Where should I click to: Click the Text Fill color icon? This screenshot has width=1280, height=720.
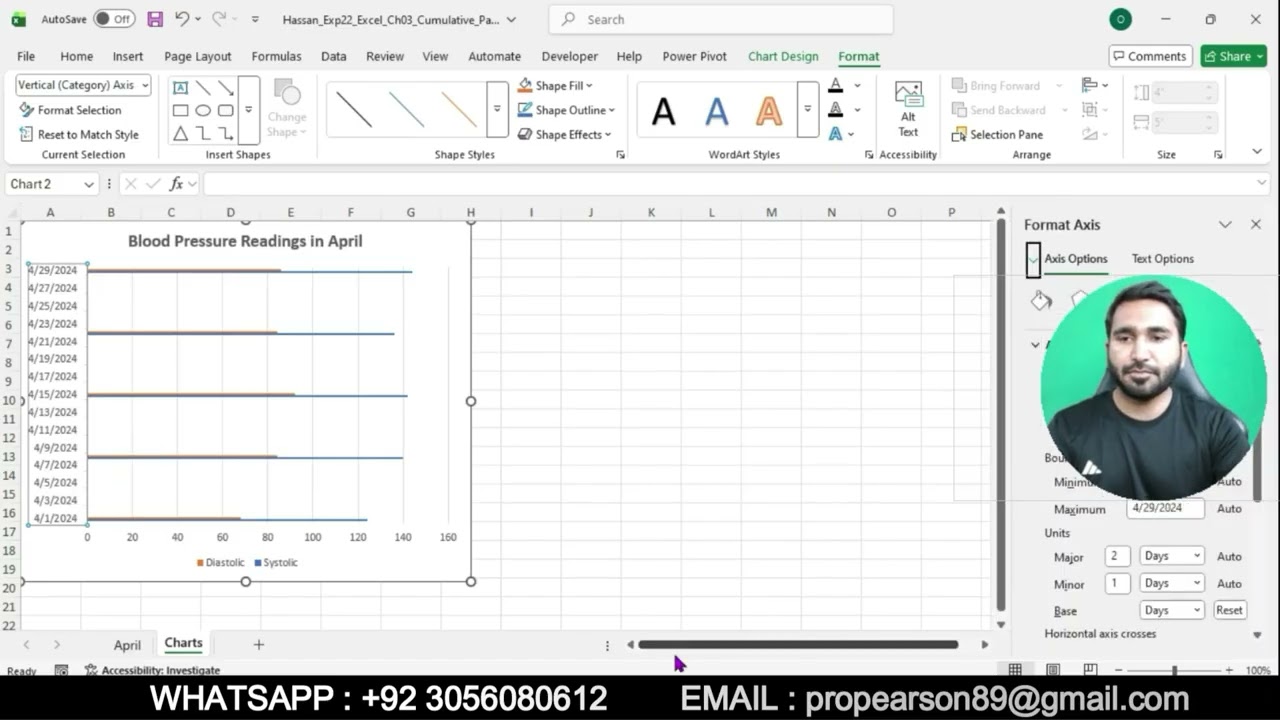coord(835,85)
